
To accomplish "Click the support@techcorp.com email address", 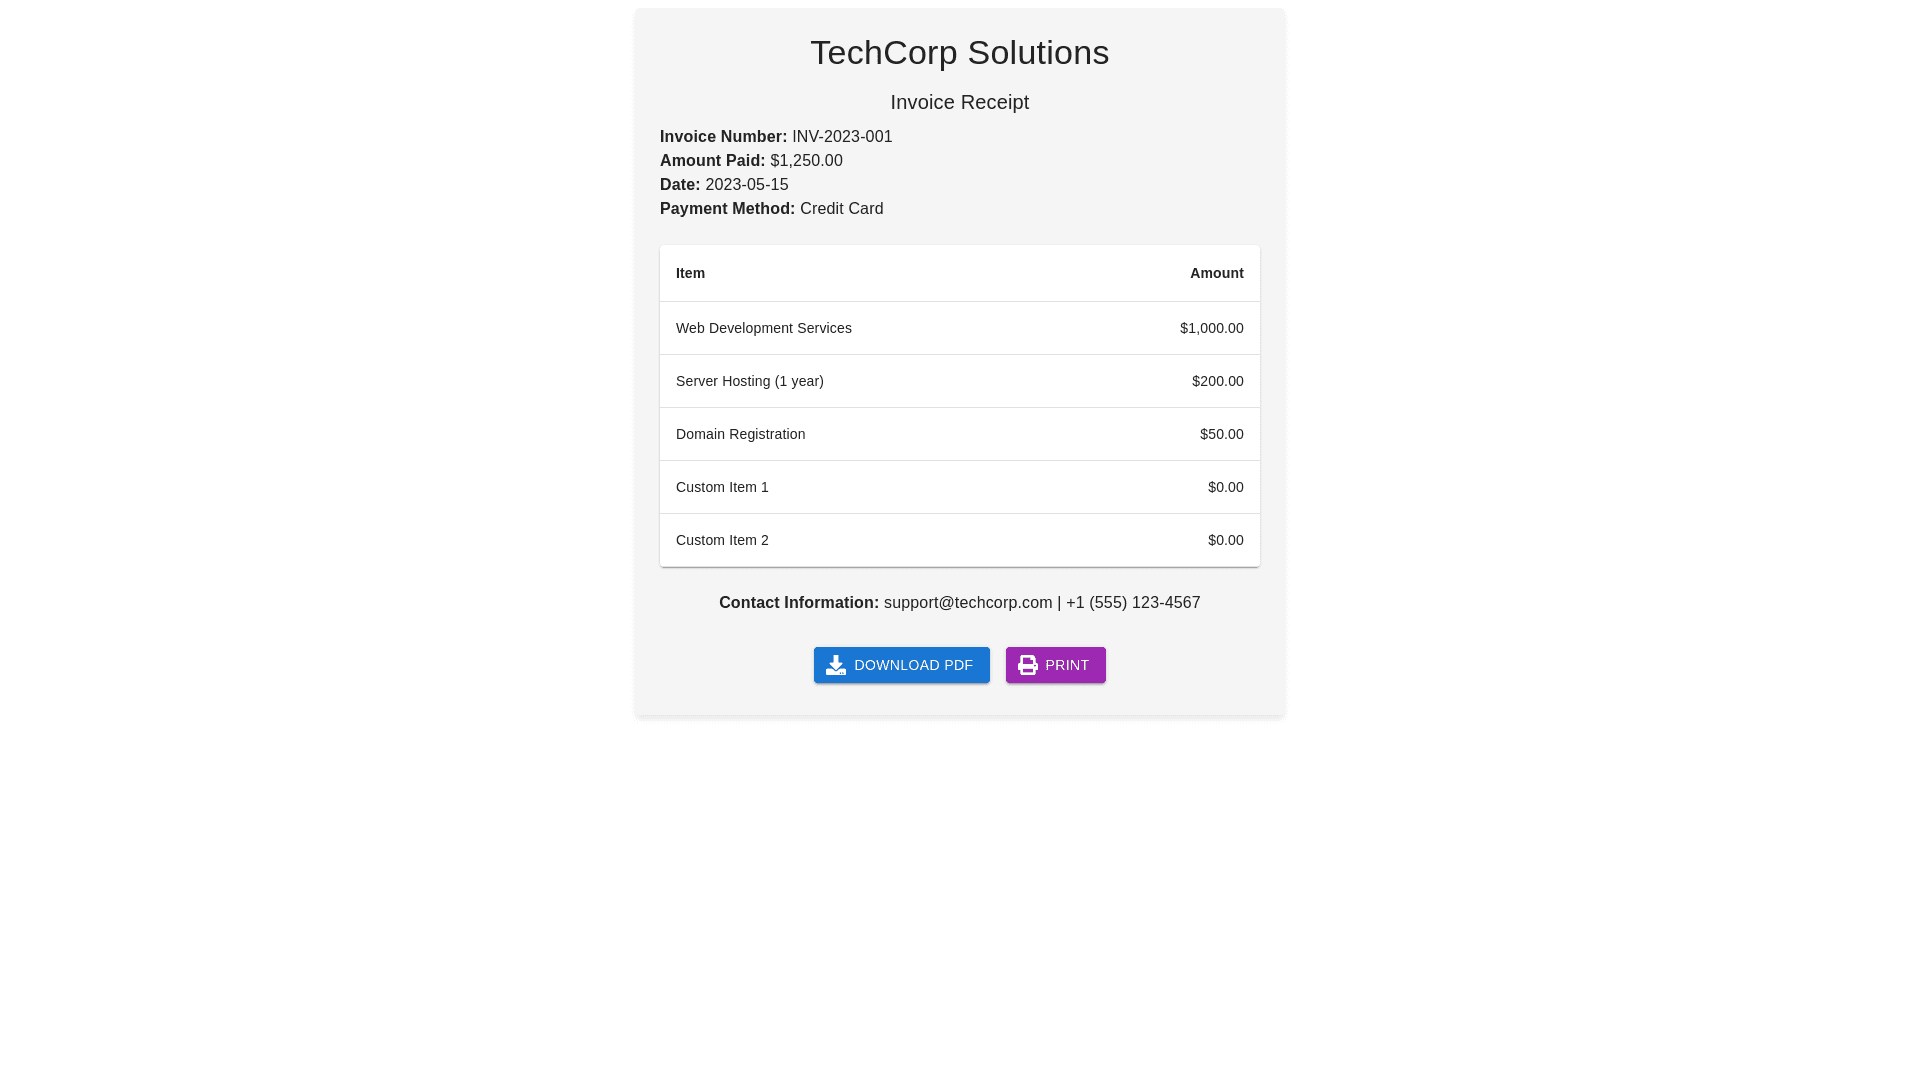I will 968,603.
